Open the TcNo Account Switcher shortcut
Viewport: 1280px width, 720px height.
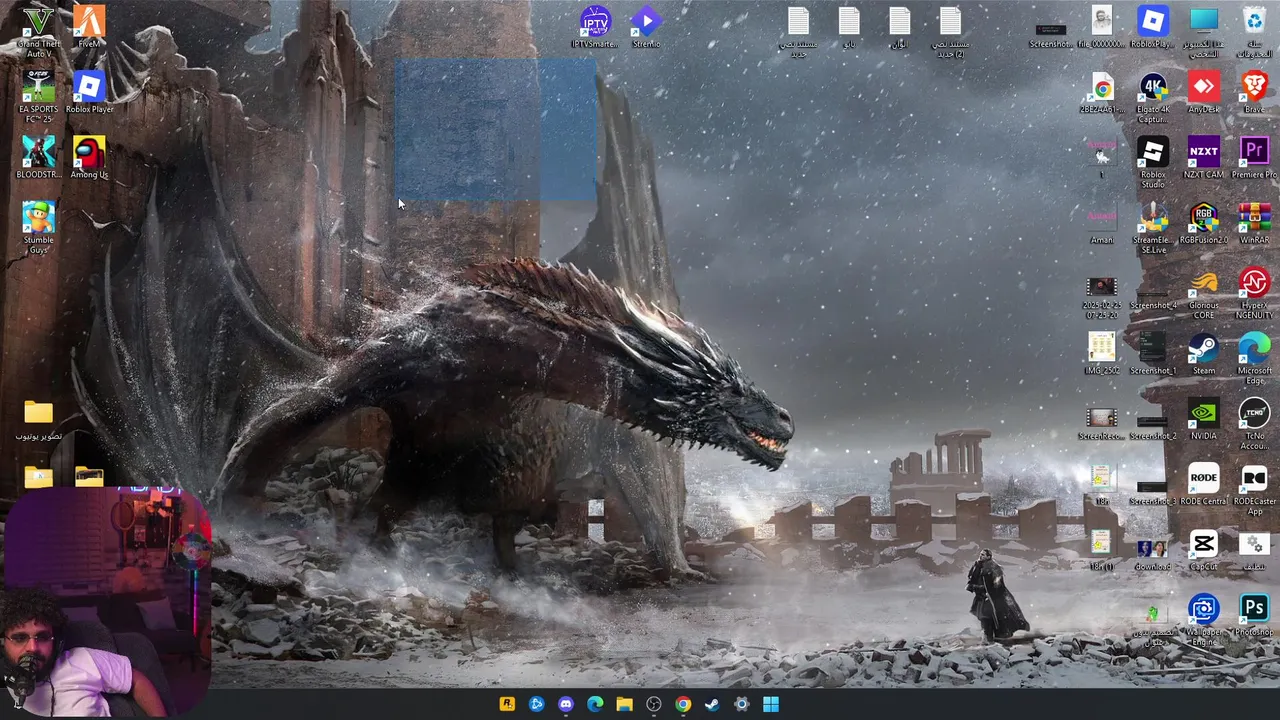pos(1254,423)
